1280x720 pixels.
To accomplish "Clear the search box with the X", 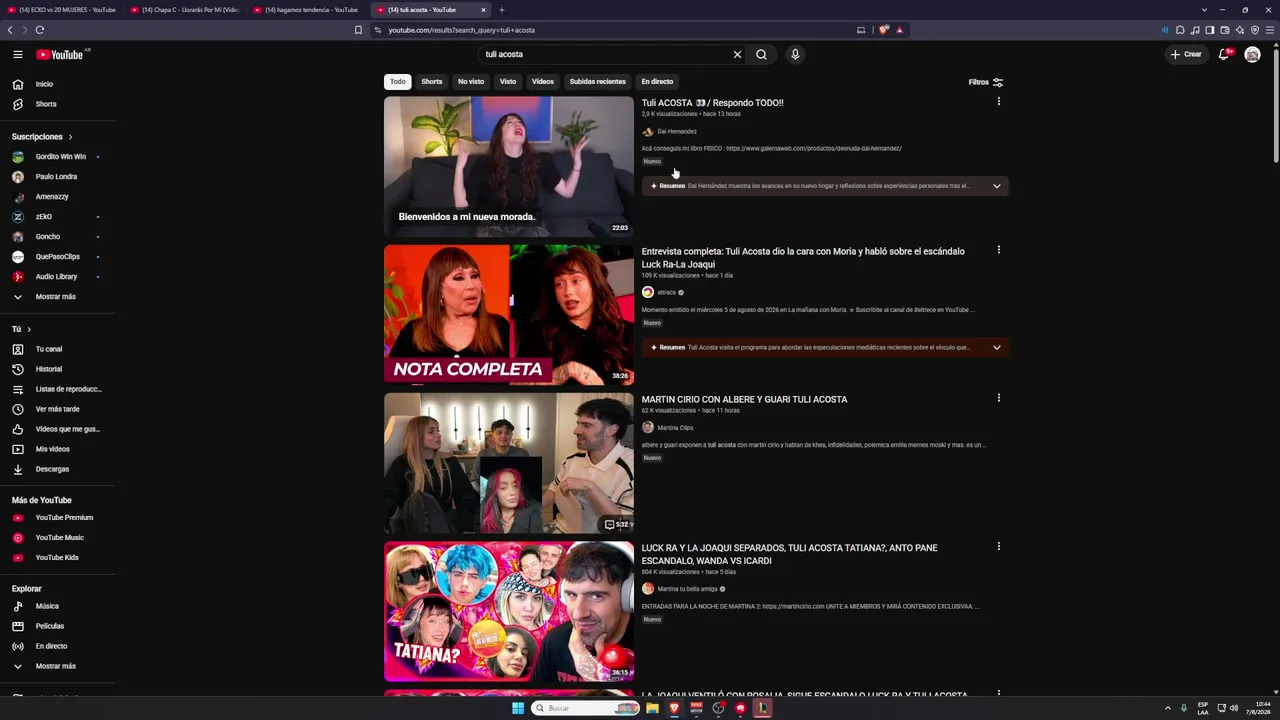I will pos(738,54).
